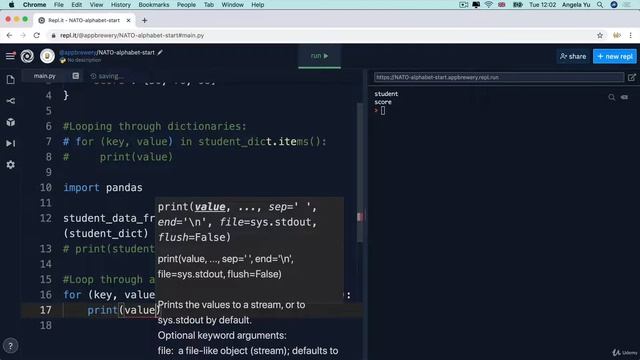Click 'score' text in console output
640x360 pixels.
[383, 102]
